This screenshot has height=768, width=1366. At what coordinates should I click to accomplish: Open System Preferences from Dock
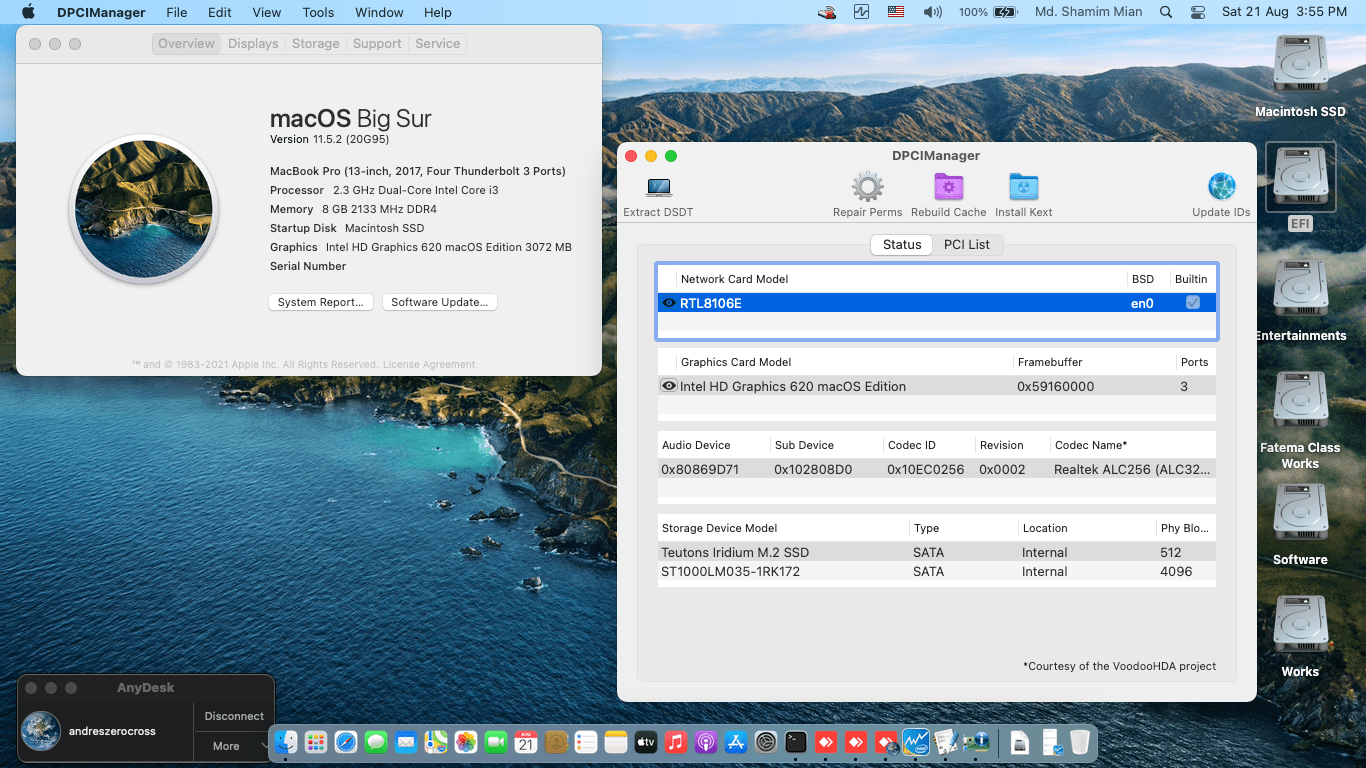click(766, 742)
